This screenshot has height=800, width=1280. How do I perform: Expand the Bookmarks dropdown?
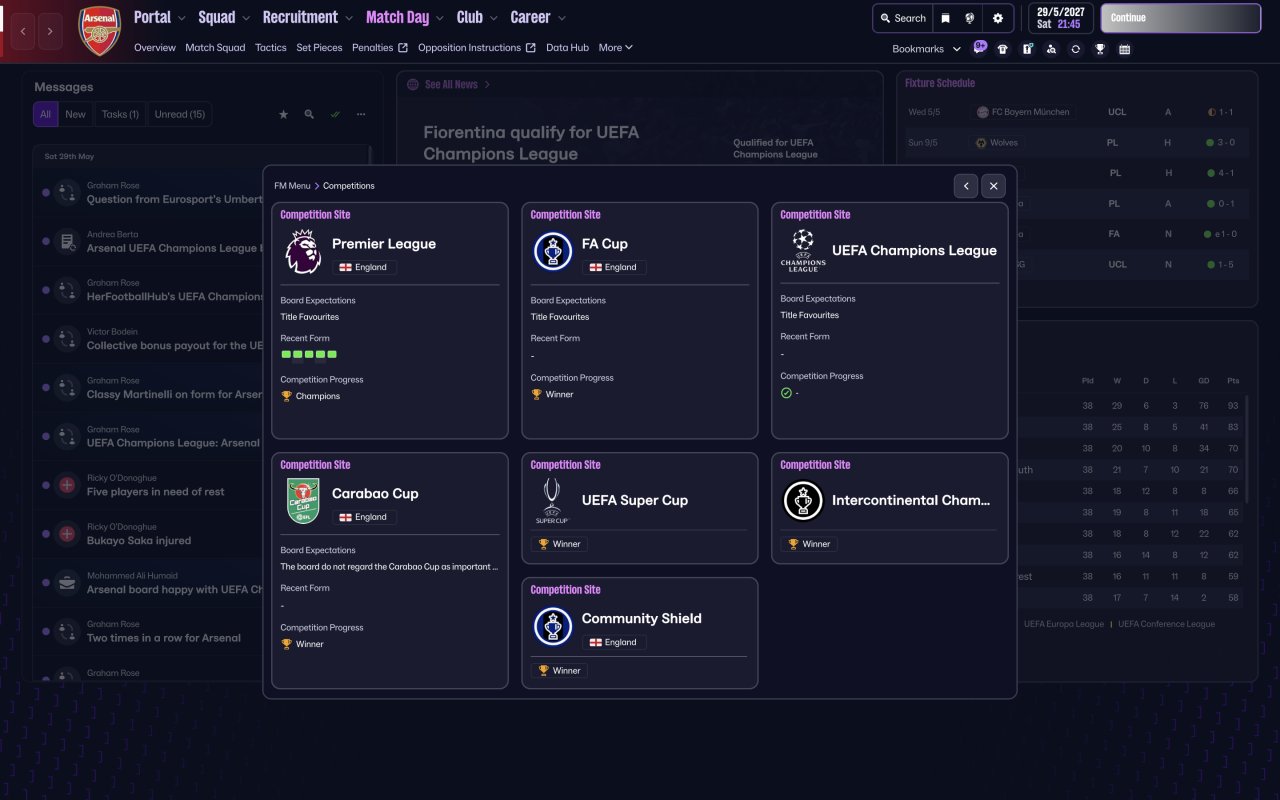pyautogui.click(x=927, y=49)
